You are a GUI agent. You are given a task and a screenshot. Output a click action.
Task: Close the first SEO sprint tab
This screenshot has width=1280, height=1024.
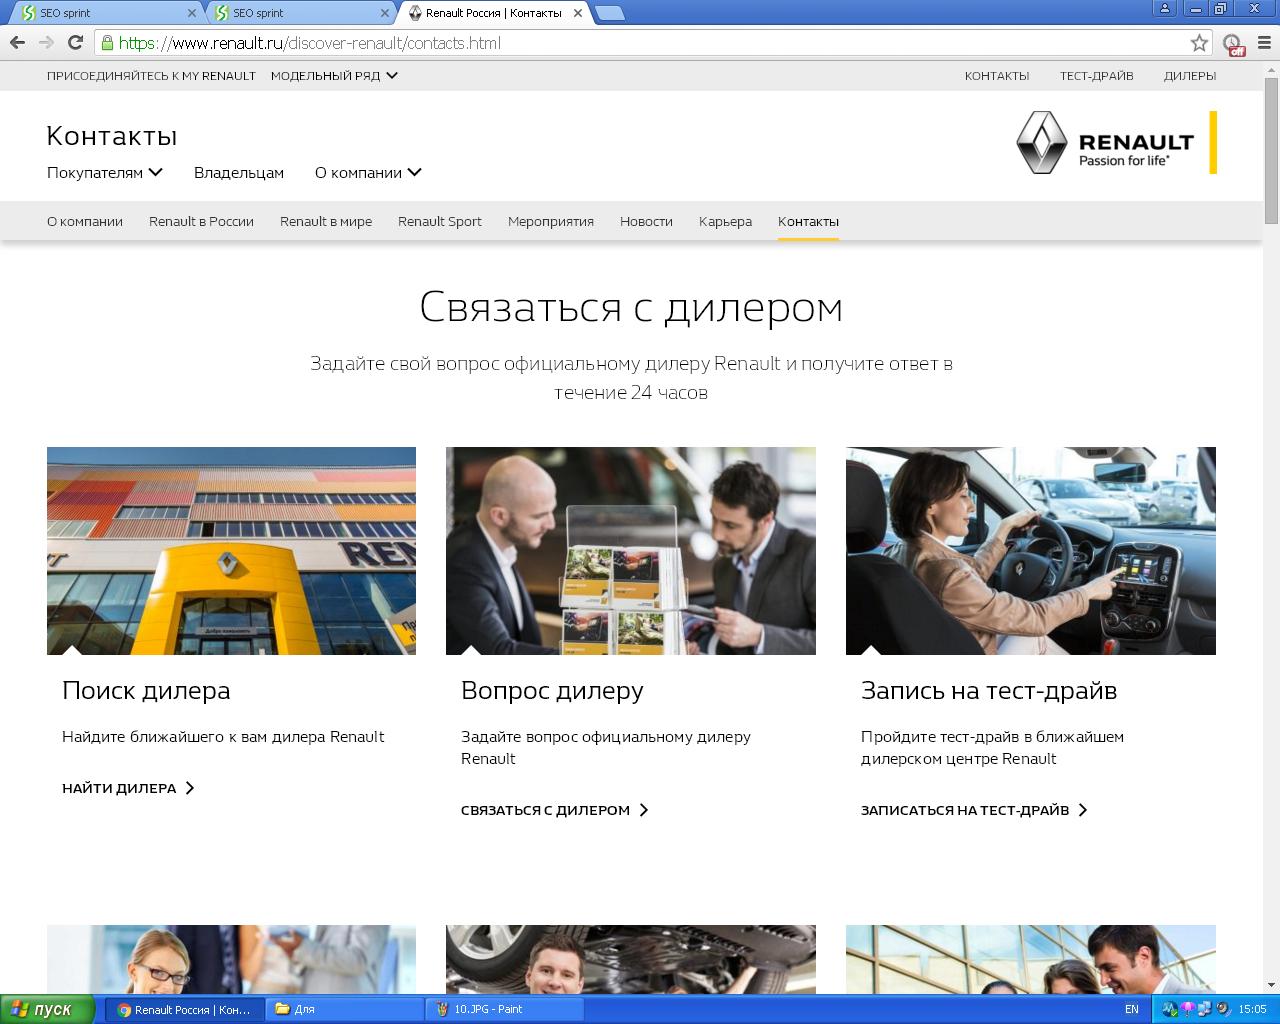(193, 13)
